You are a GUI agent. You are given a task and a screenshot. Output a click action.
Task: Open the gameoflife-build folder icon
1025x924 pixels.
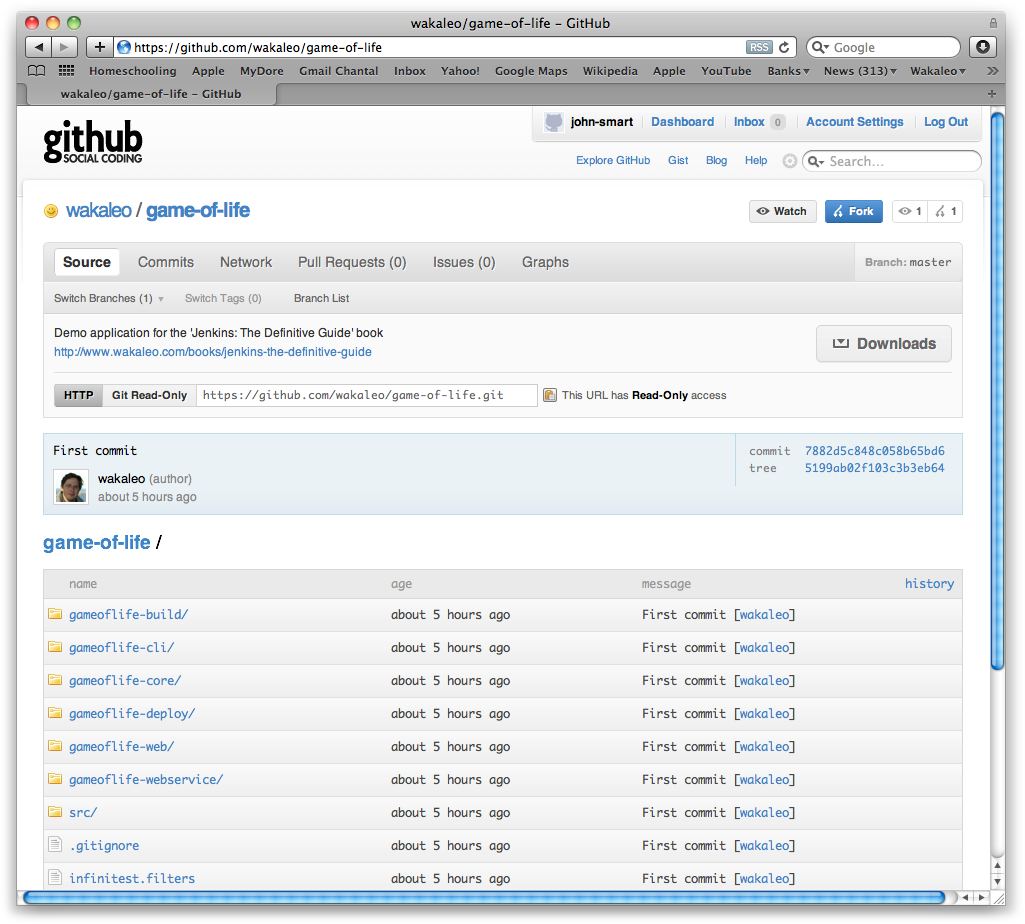click(55, 614)
